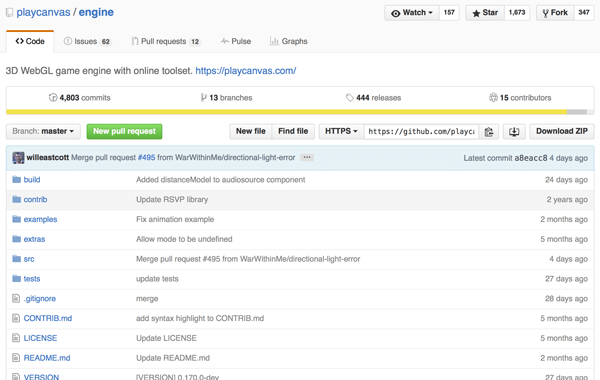View the 13 branches
Image resolution: width=600 pixels, height=380 pixels.
(226, 98)
